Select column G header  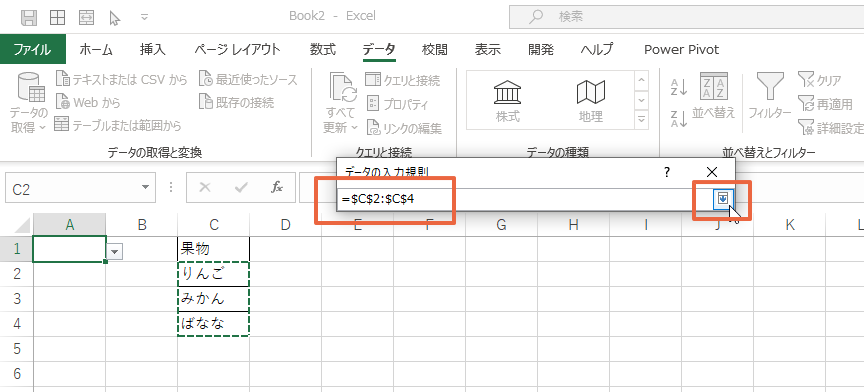click(501, 224)
